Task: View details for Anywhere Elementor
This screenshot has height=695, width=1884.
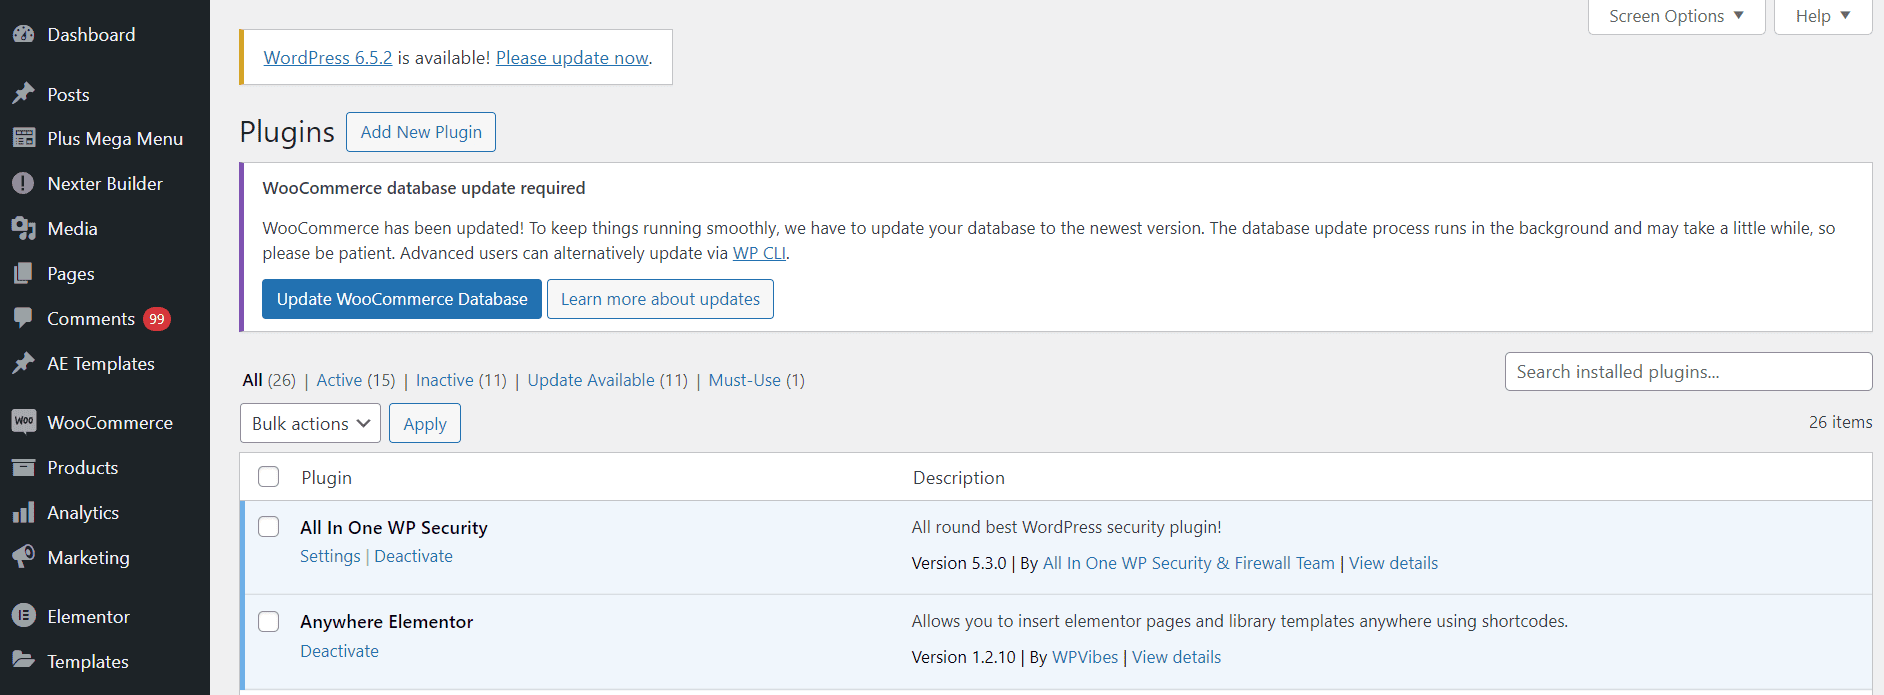Action: click(x=1176, y=657)
